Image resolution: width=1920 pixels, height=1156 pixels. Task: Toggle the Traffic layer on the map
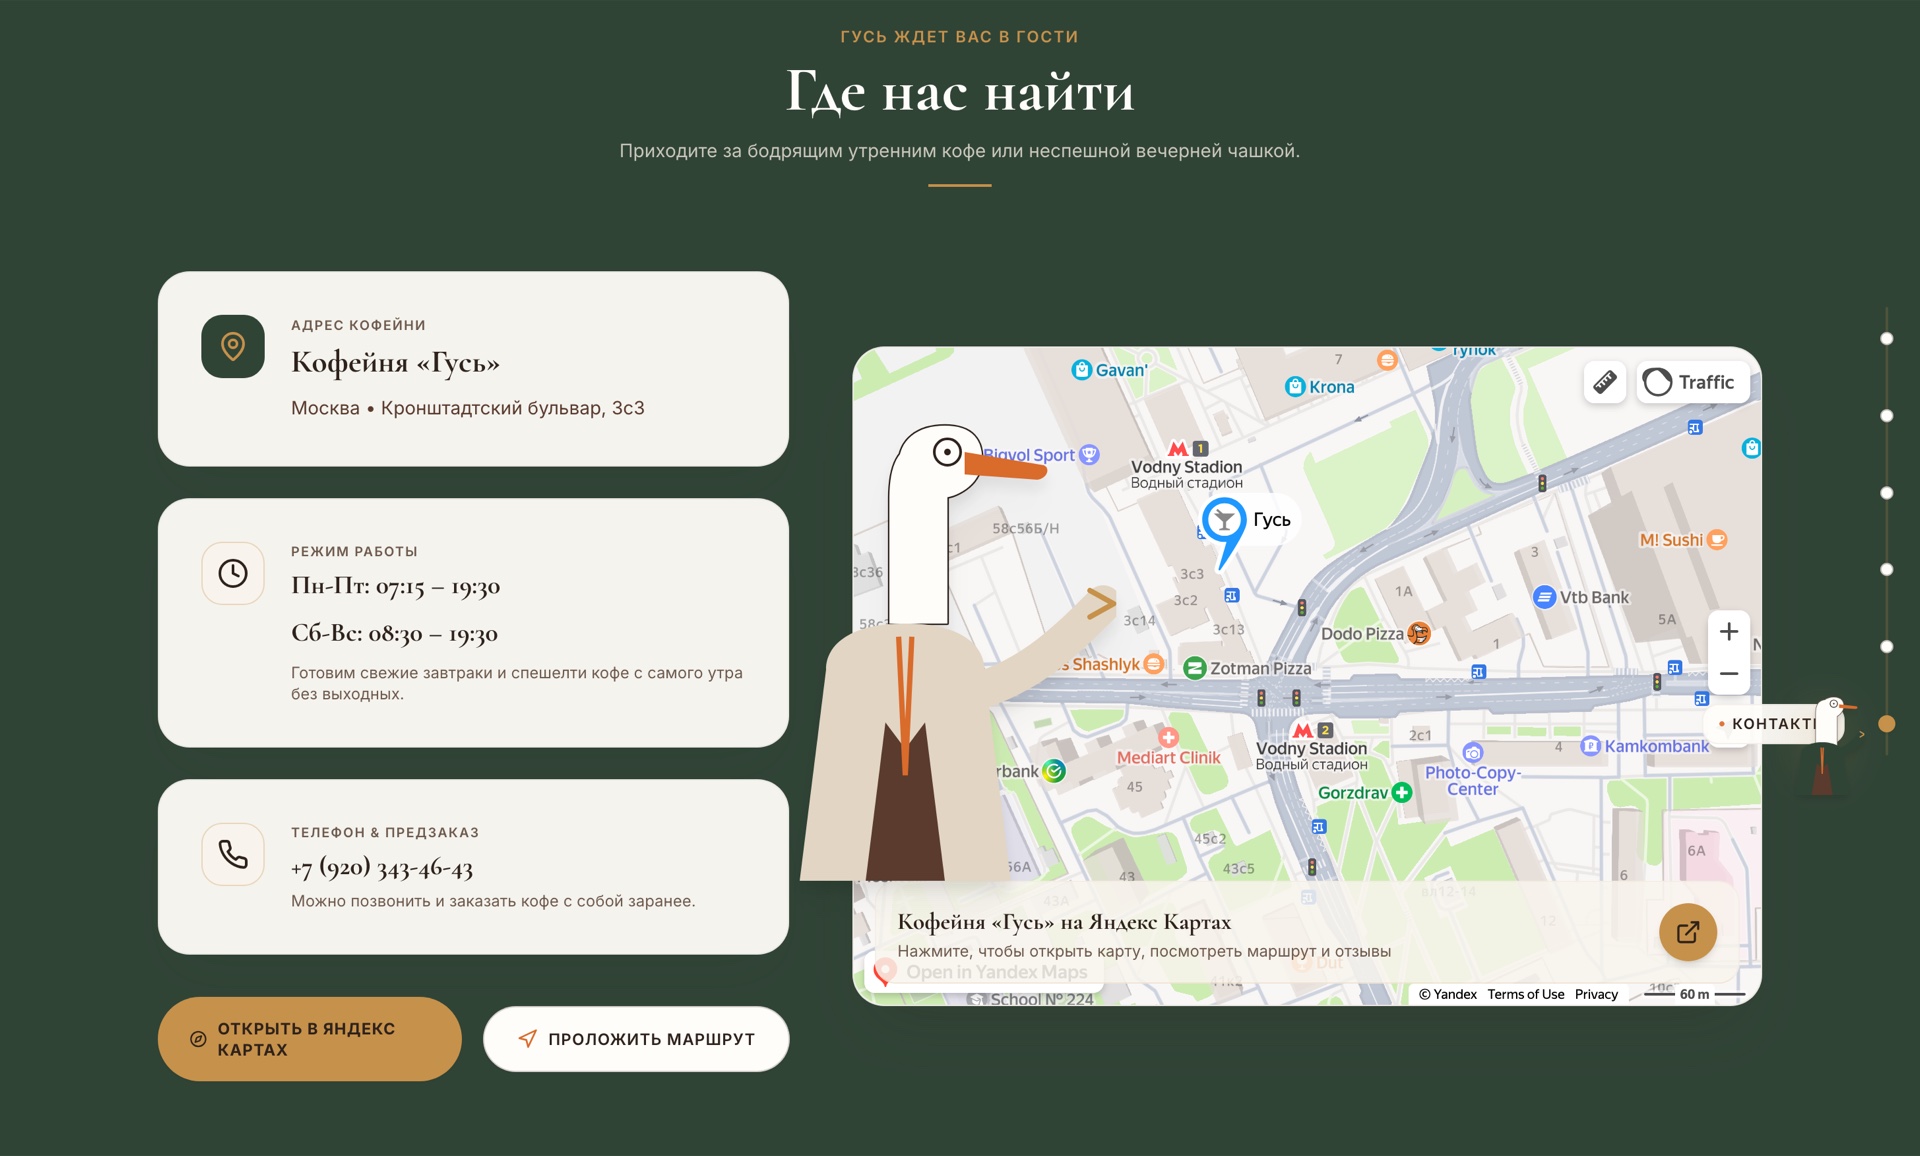(1692, 382)
